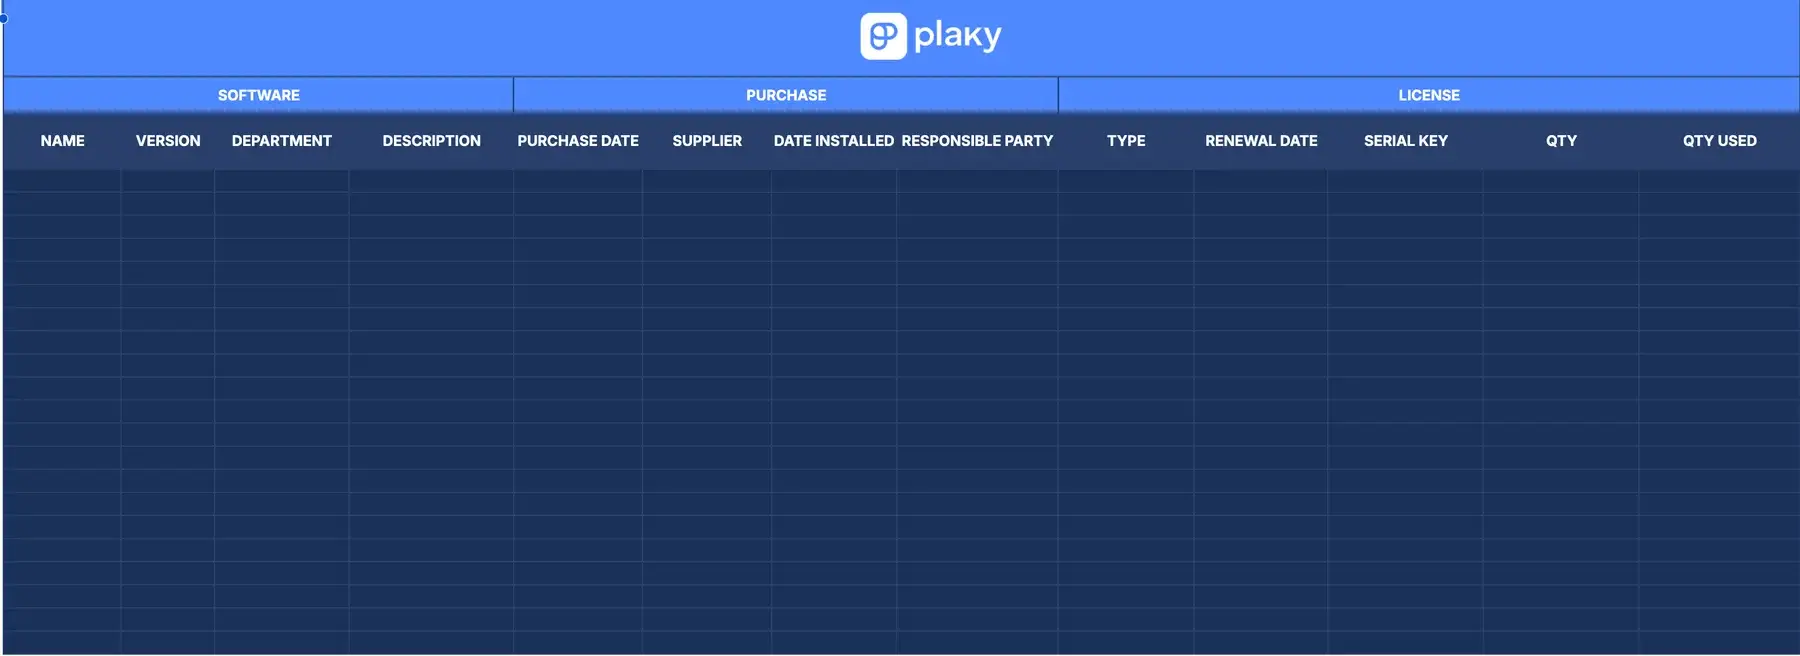Viewport: 1800px width, 656px height.
Task: Click the DEPARTMENT column header
Action: point(282,141)
